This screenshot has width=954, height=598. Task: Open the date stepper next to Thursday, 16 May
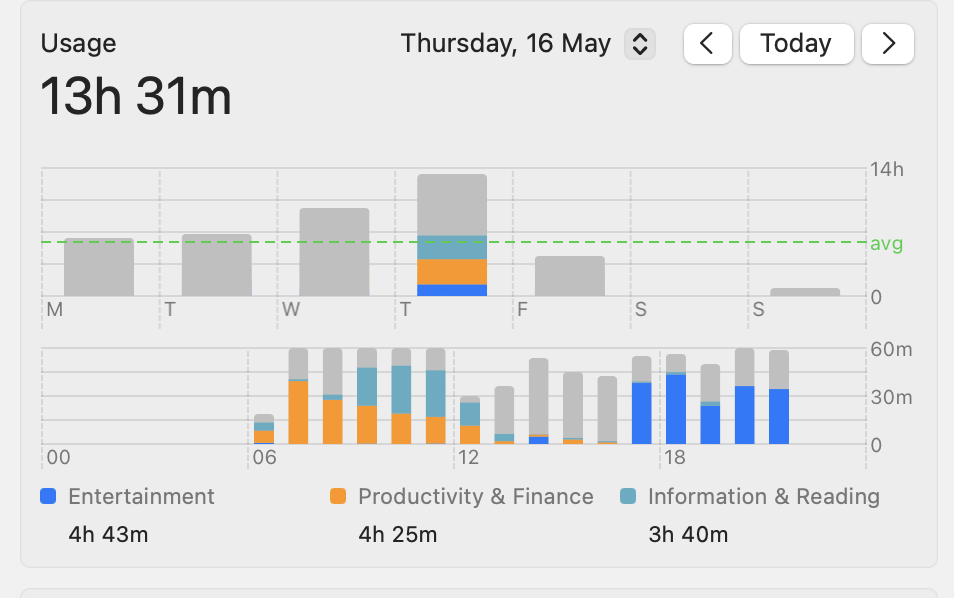tap(640, 44)
